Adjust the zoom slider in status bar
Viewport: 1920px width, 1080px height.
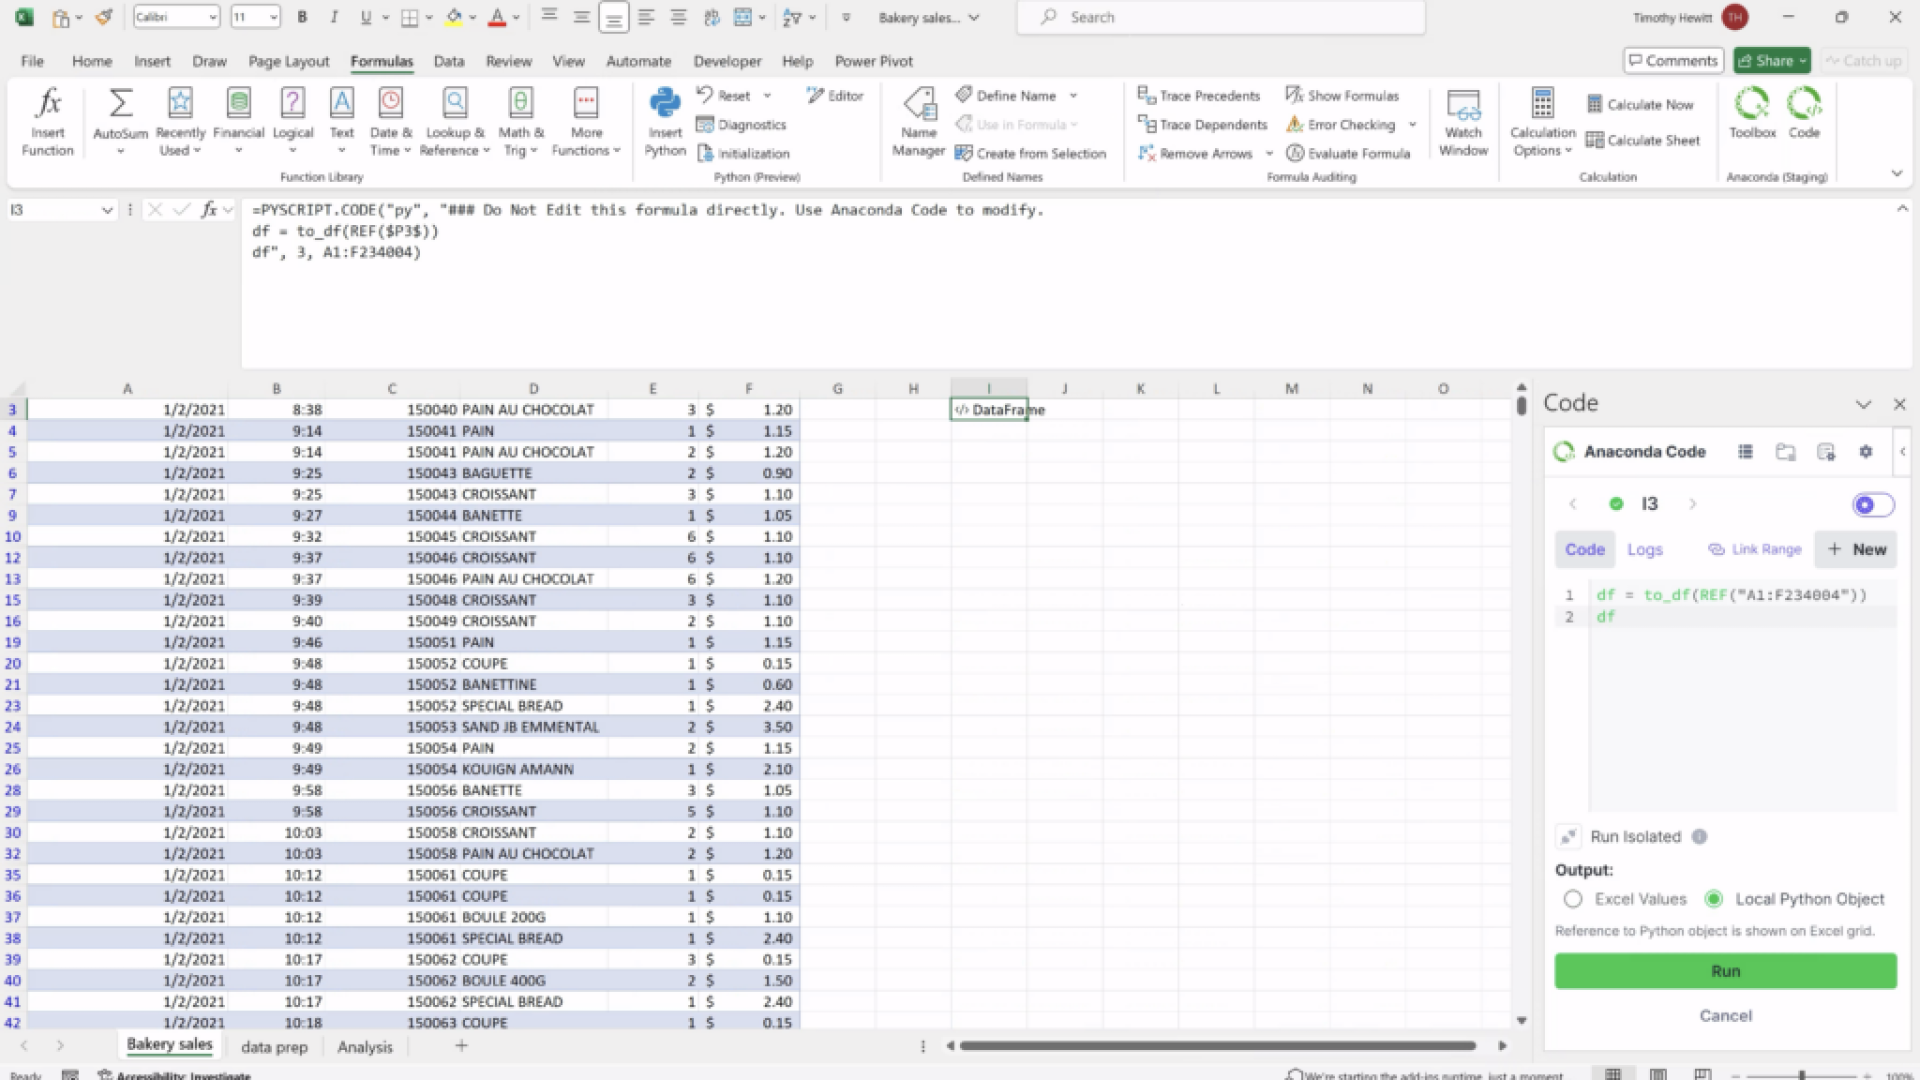[1802, 1075]
